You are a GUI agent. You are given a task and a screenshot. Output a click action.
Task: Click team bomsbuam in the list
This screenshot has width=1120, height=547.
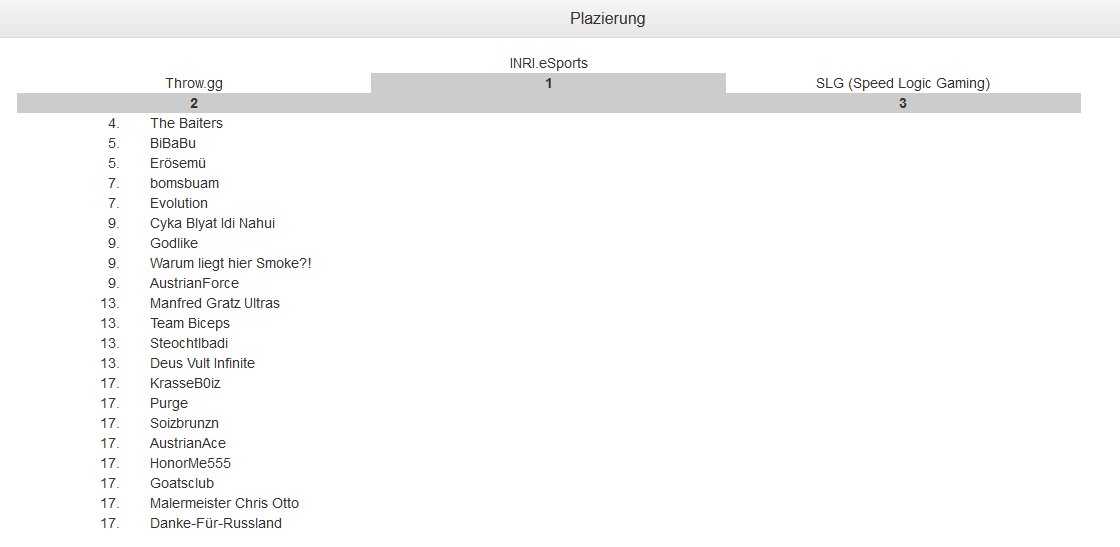click(x=184, y=183)
